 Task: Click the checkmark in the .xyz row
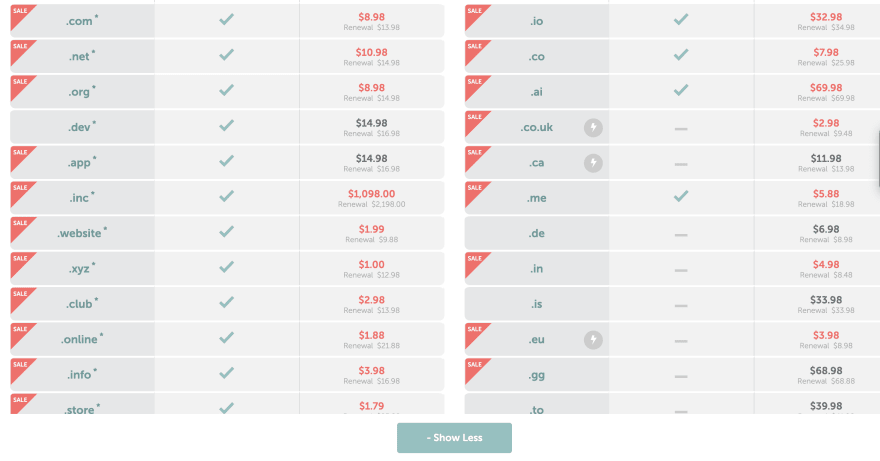226,267
